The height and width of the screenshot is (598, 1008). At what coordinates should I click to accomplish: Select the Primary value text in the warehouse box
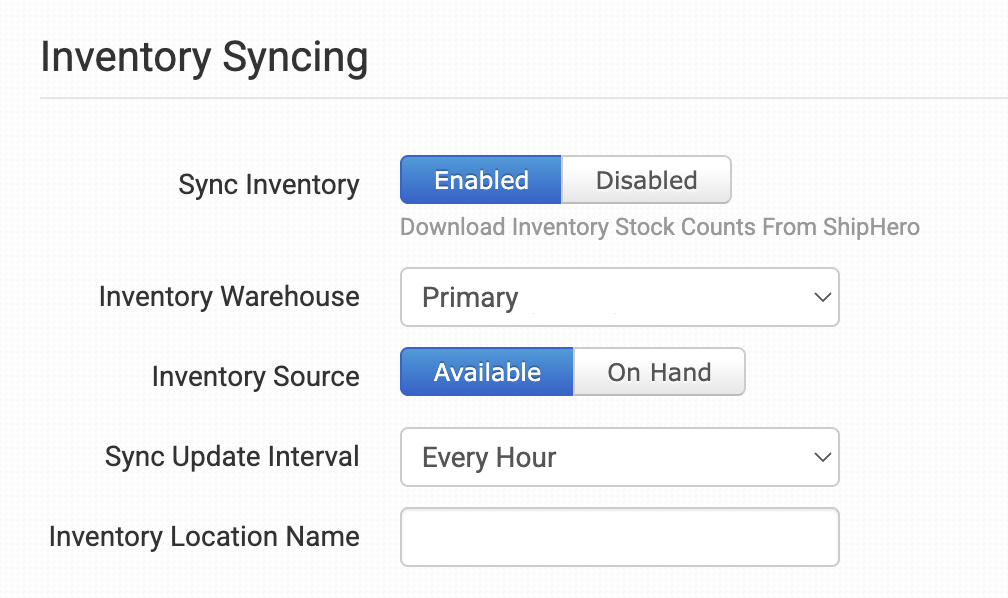coord(470,298)
